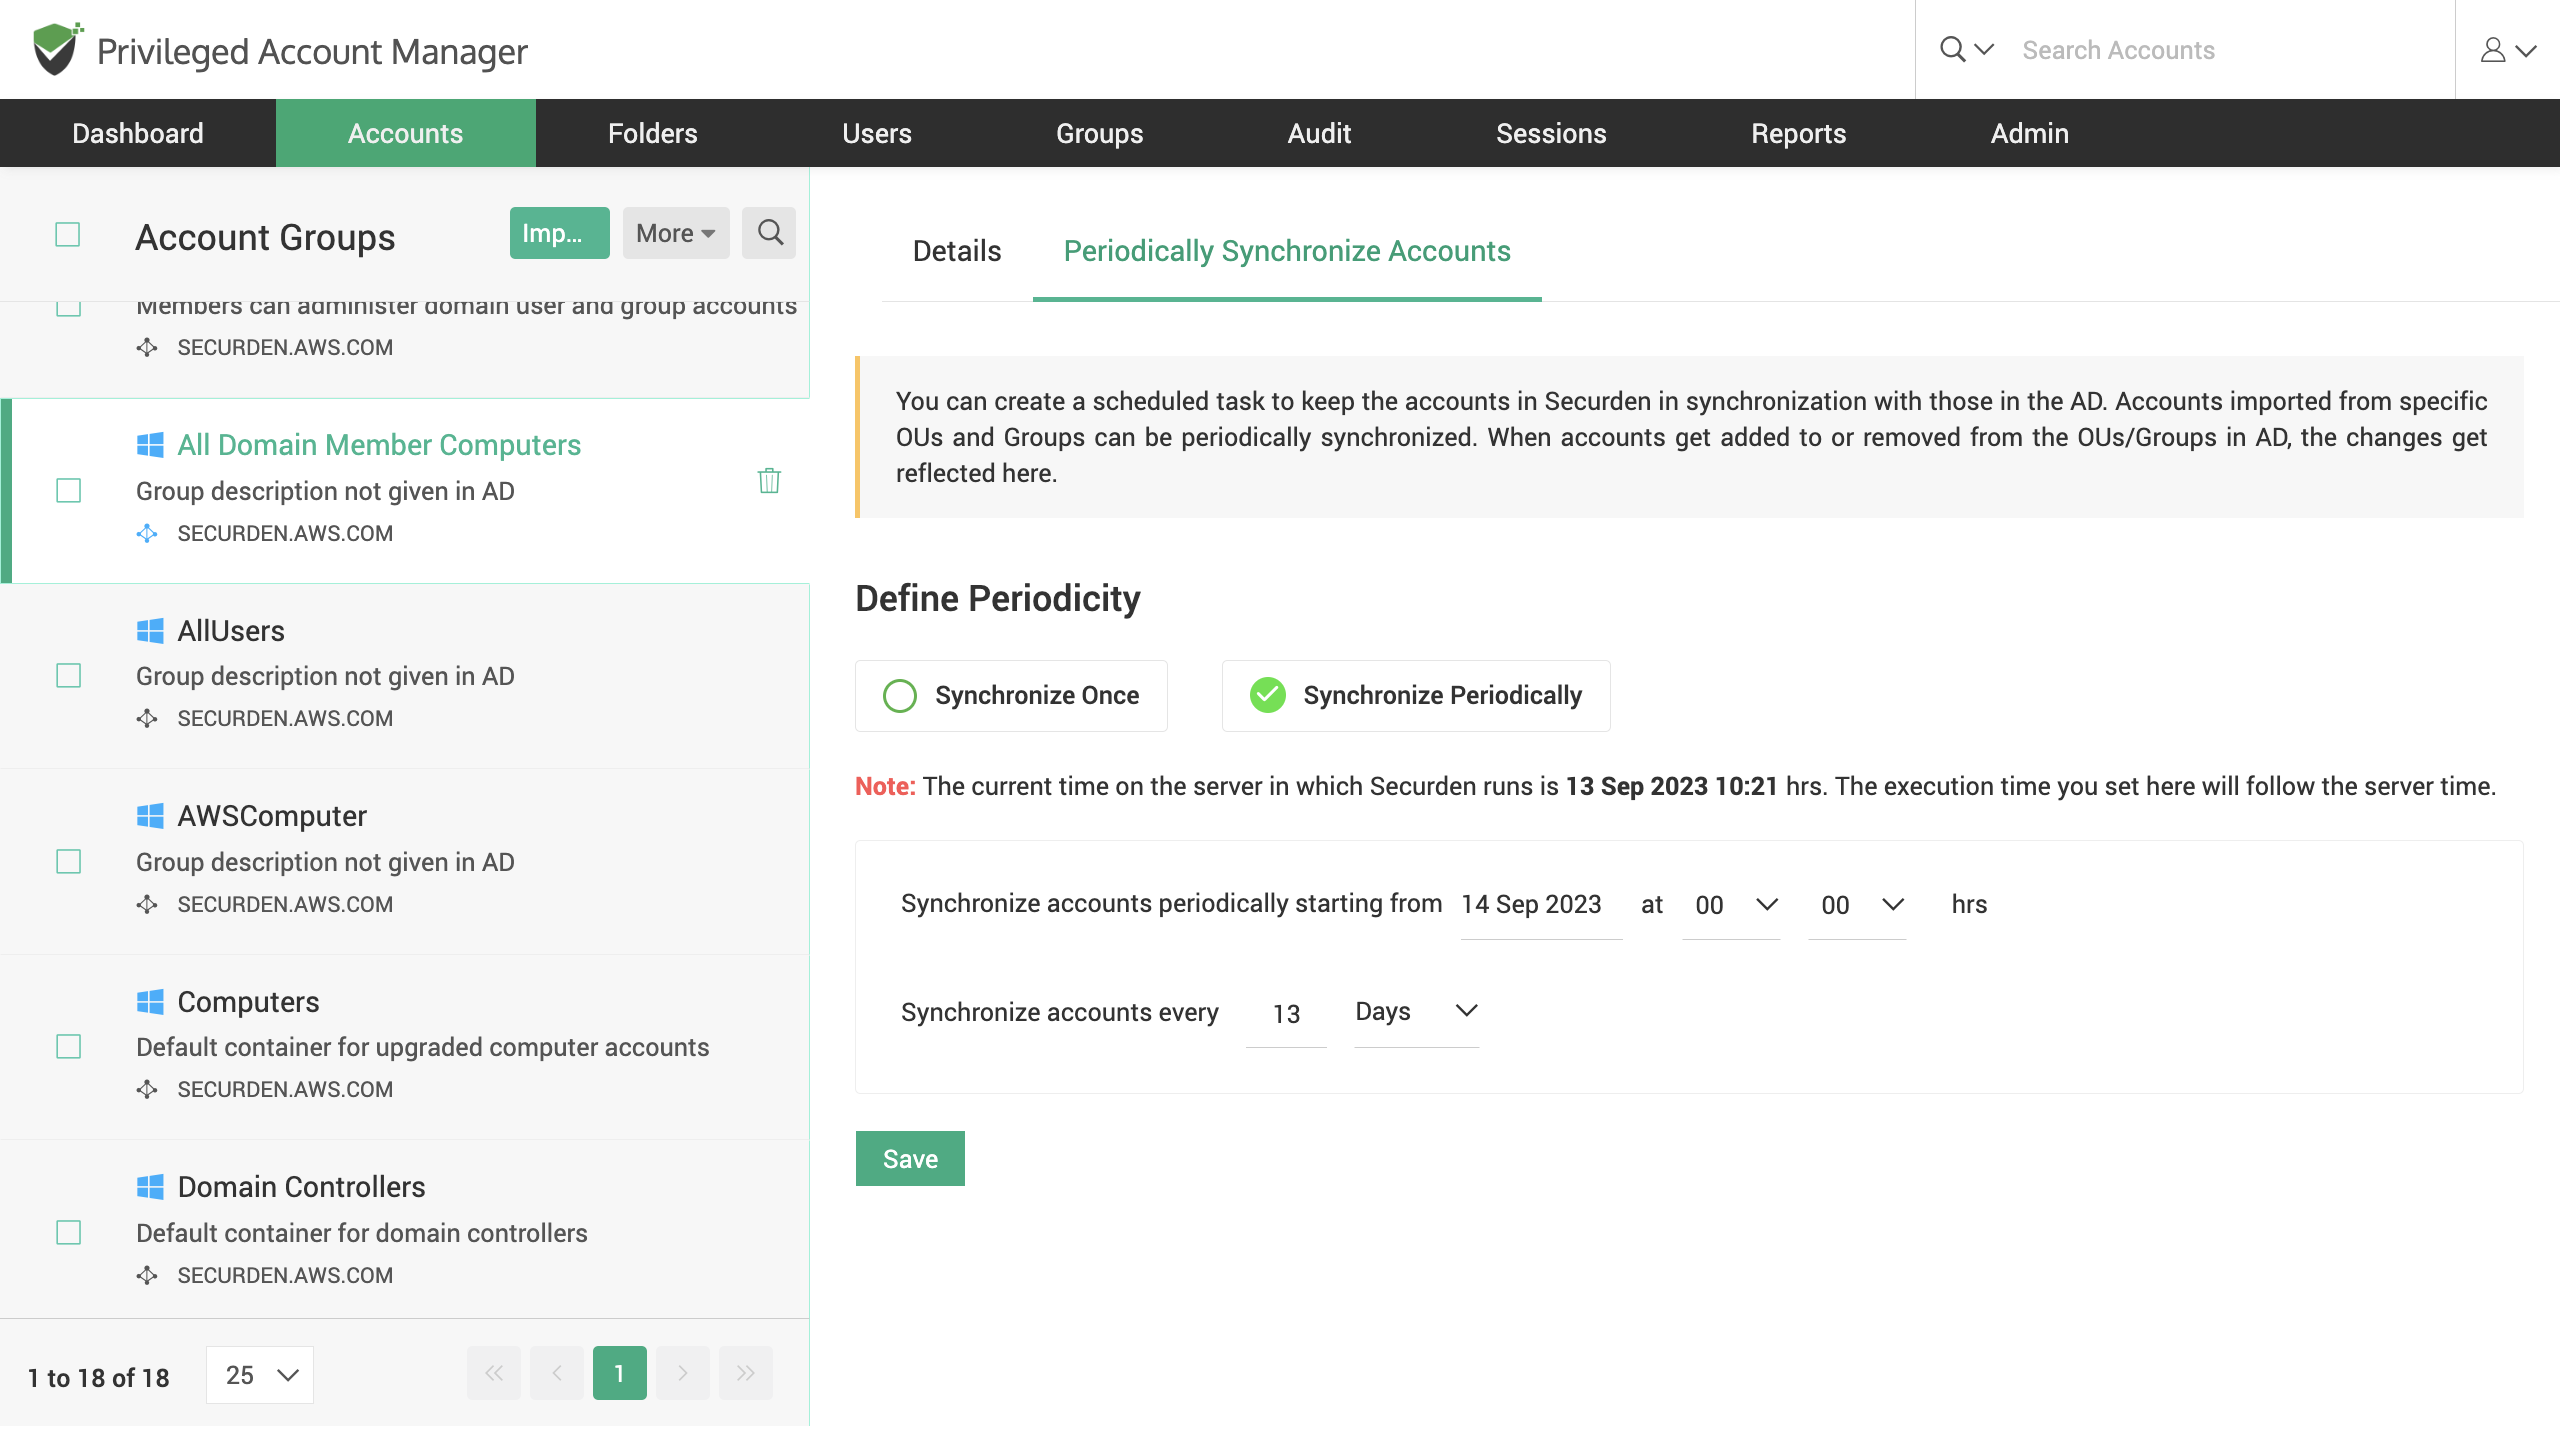Select the Synchronize Periodically radio button

1266,695
